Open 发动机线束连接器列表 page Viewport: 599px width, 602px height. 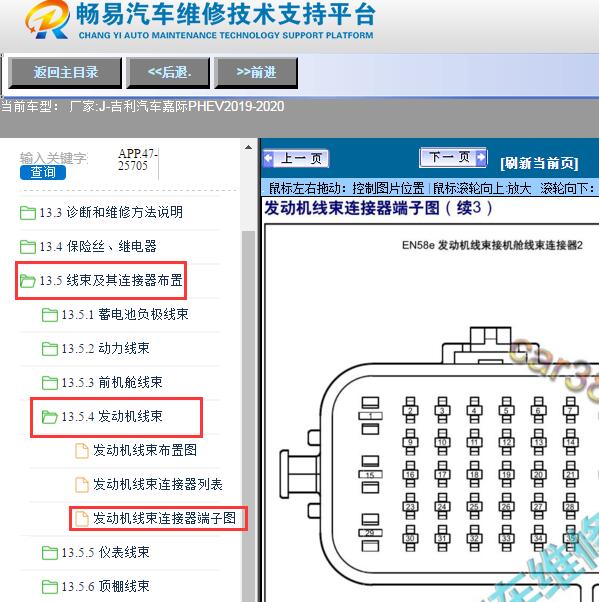click(158, 485)
